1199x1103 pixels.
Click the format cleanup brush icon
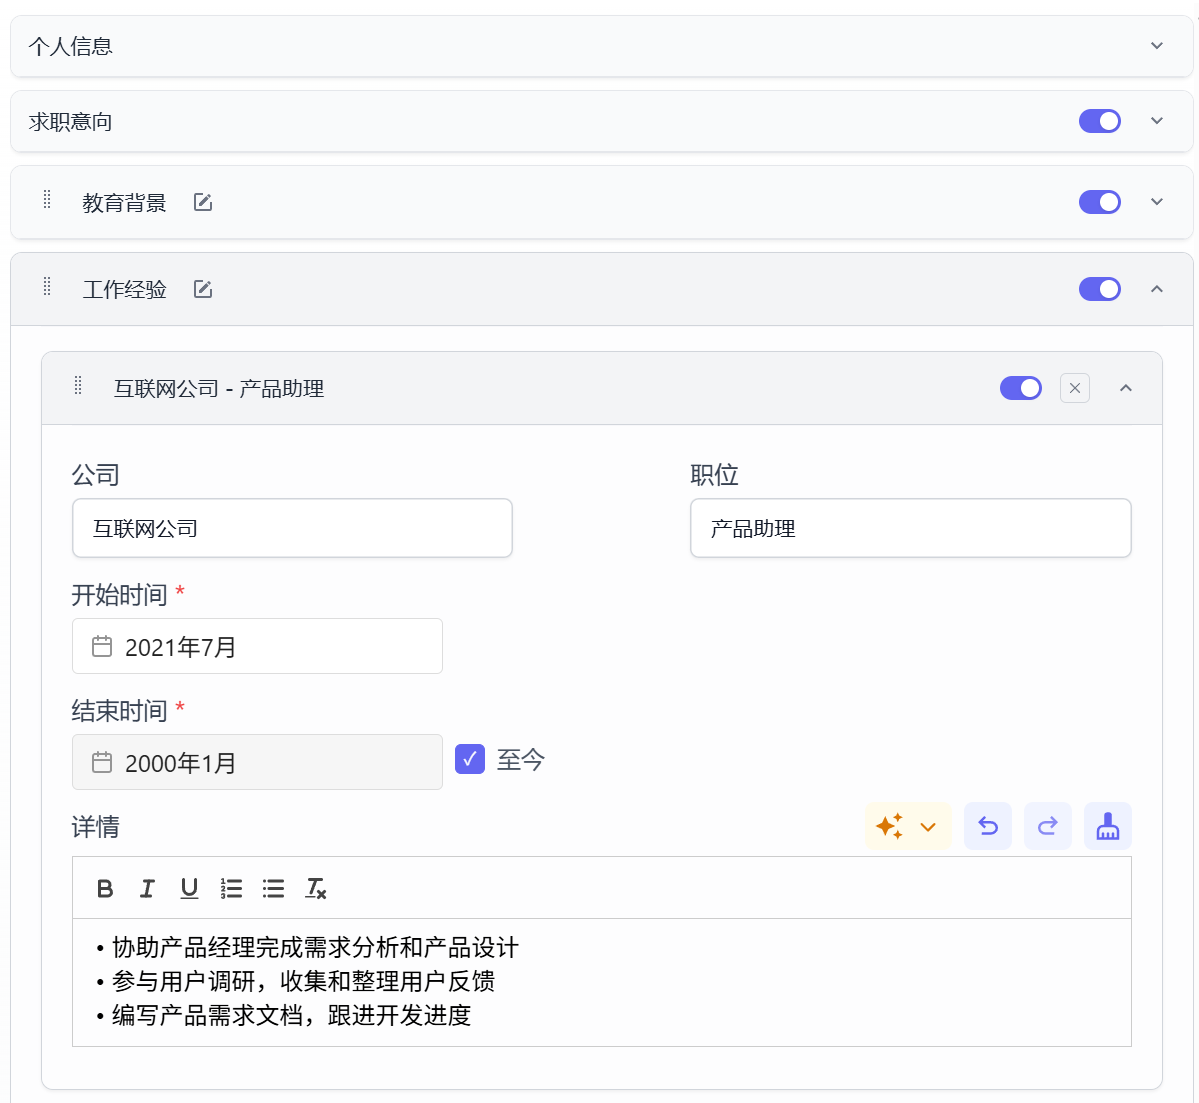[x=1107, y=826]
